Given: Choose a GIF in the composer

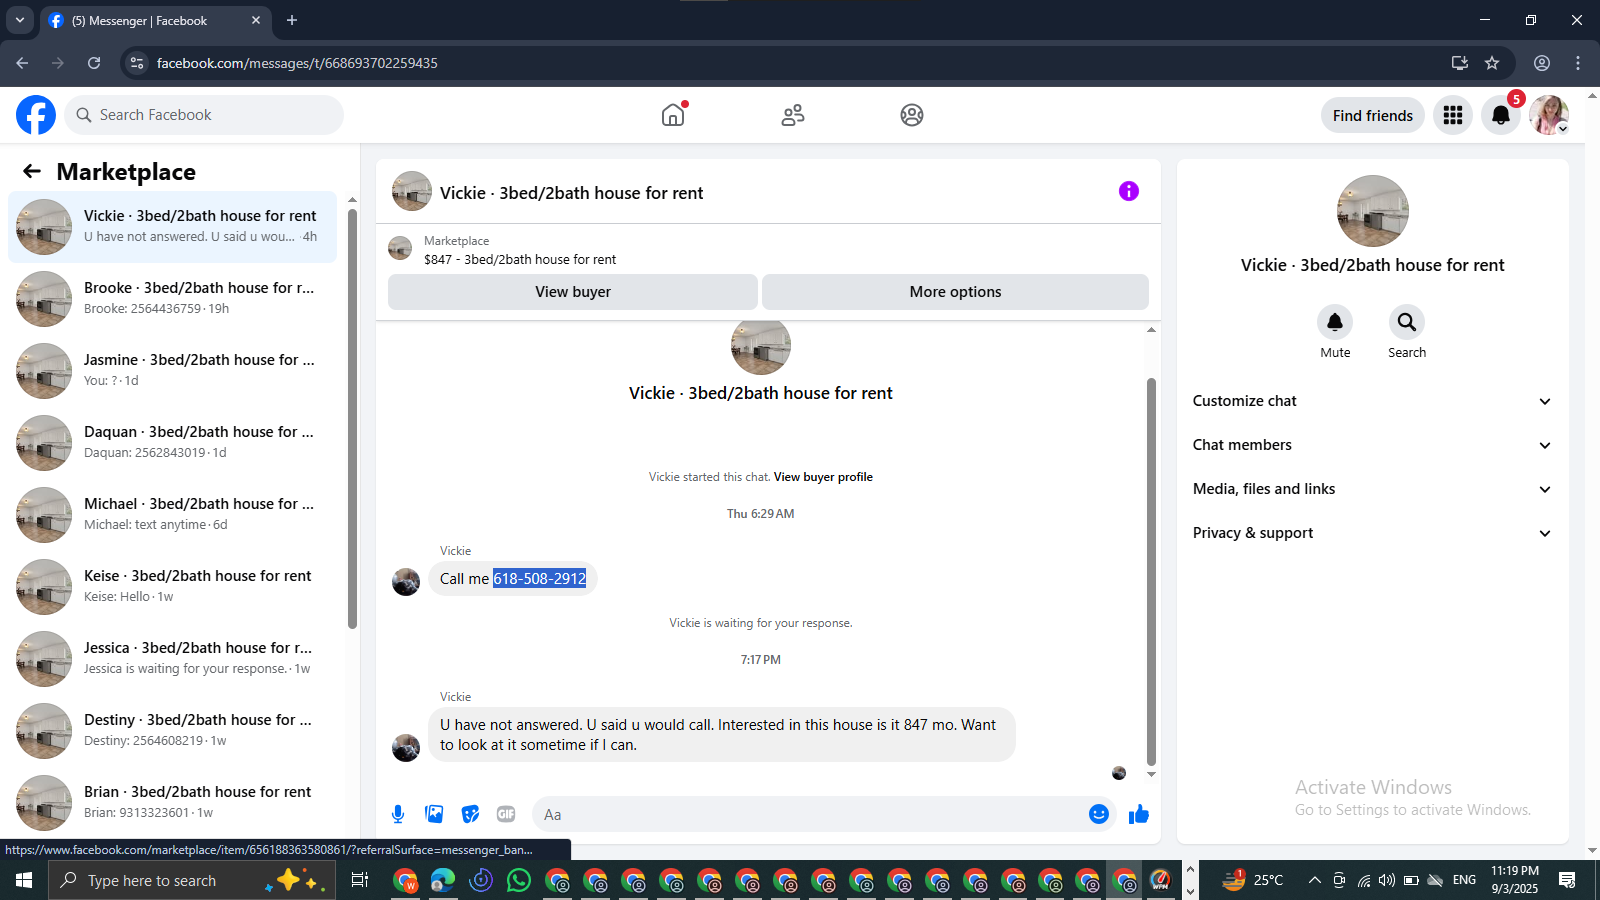Looking at the screenshot, I should 506,814.
